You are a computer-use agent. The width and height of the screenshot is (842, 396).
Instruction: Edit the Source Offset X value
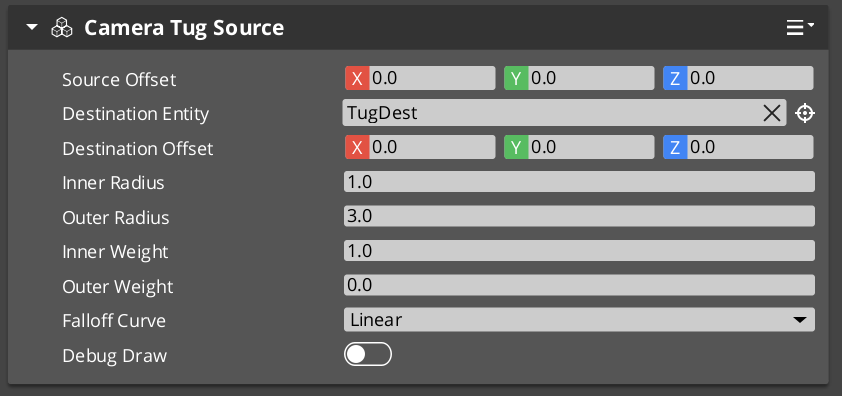[x=432, y=78]
